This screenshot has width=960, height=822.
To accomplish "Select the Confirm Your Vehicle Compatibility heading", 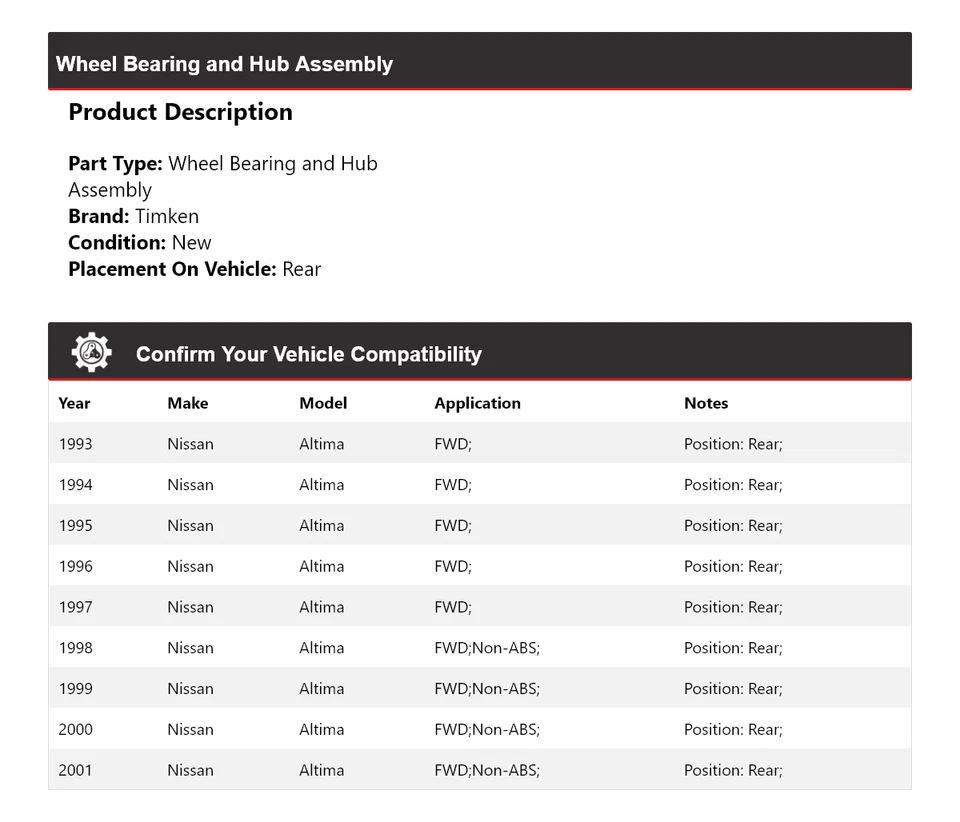I will coord(308,354).
